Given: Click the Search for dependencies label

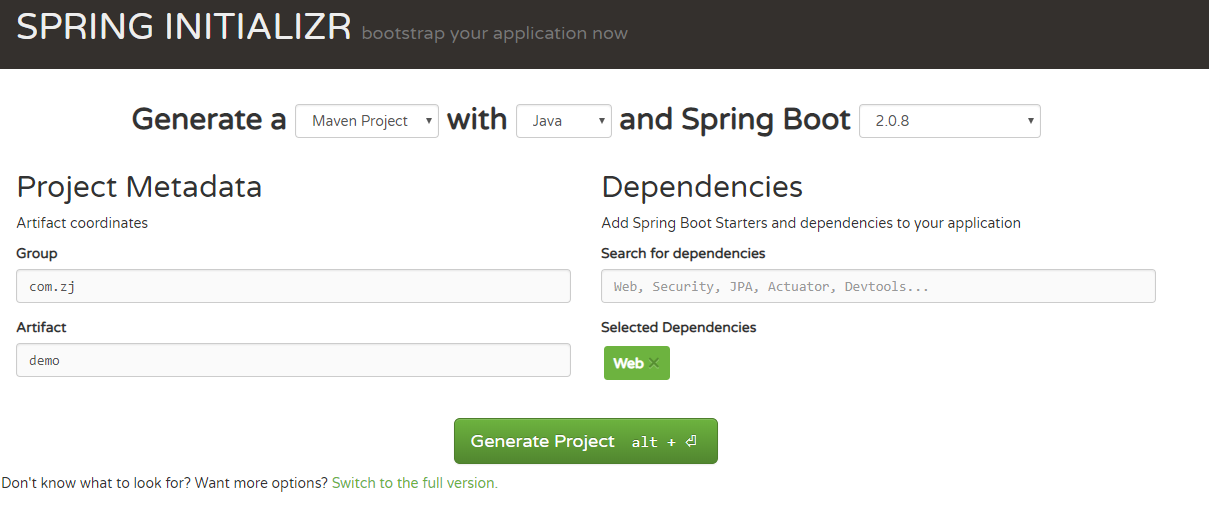Looking at the screenshot, I should point(683,253).
